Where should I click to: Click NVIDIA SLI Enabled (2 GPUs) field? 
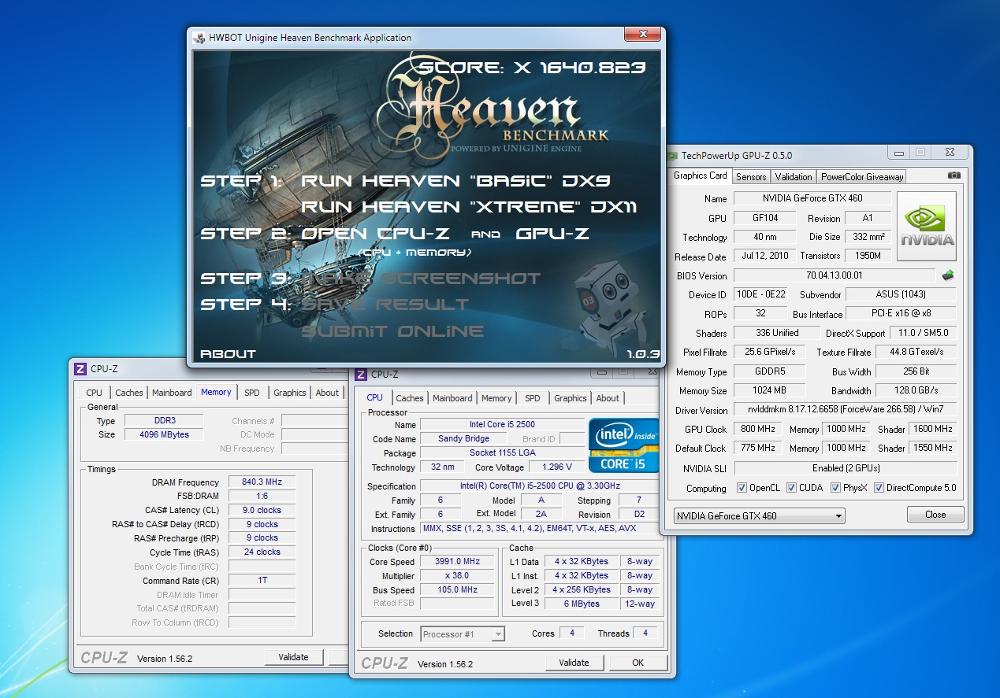click(845, 468)
